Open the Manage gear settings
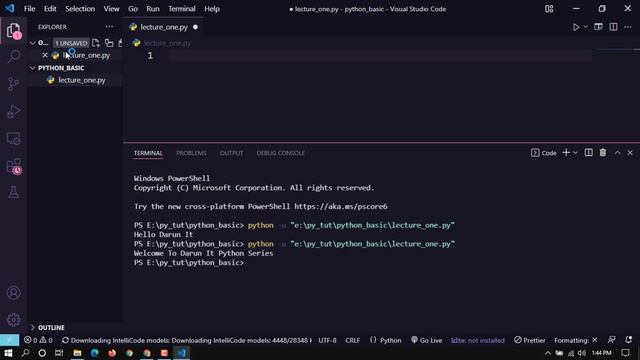Viewport: 640px width, 360px height. pos(13,320)
